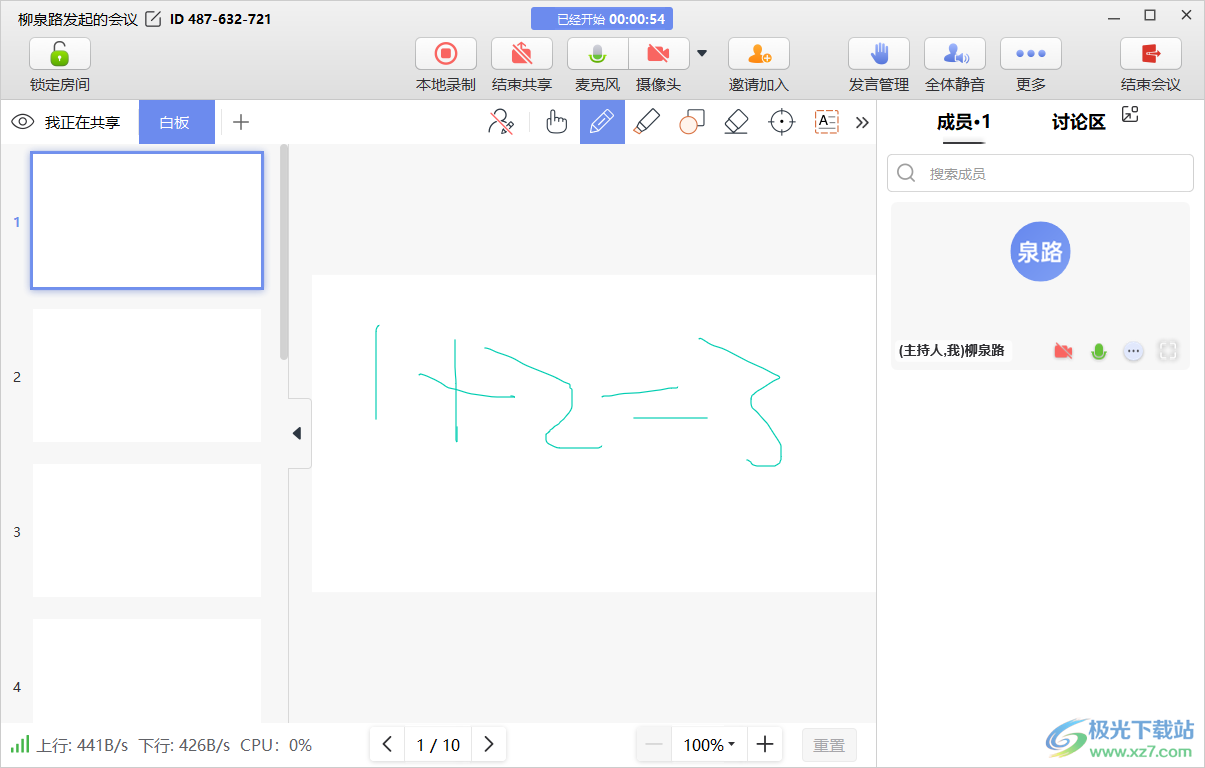Click the upload rate 上行: 441B/s text
This screenshot has height=768, width=1205.
click(82, 745)
